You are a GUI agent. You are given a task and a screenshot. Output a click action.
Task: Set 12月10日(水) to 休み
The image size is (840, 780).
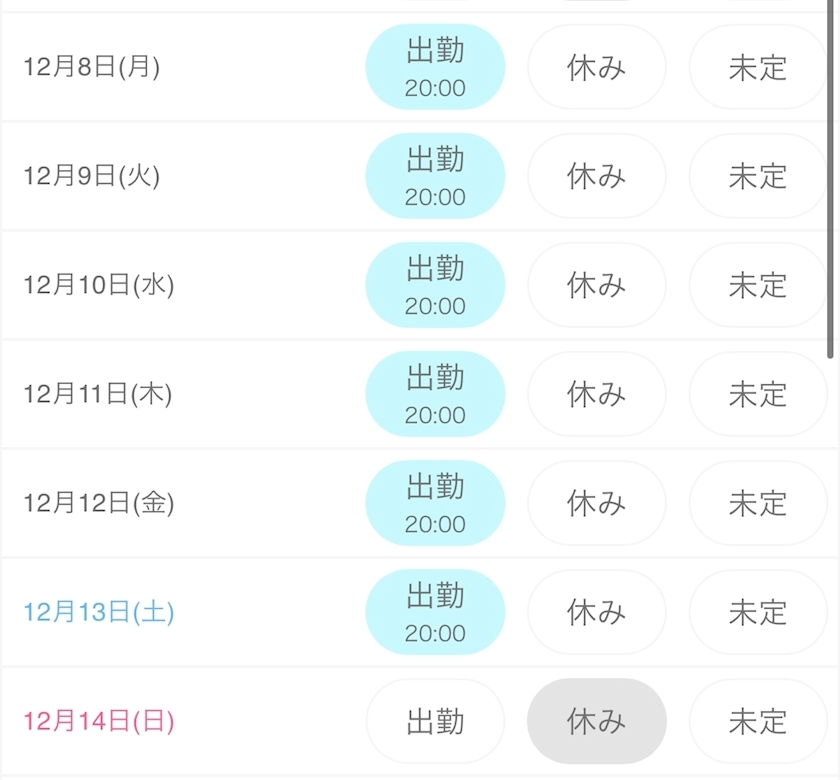(596, 285)
